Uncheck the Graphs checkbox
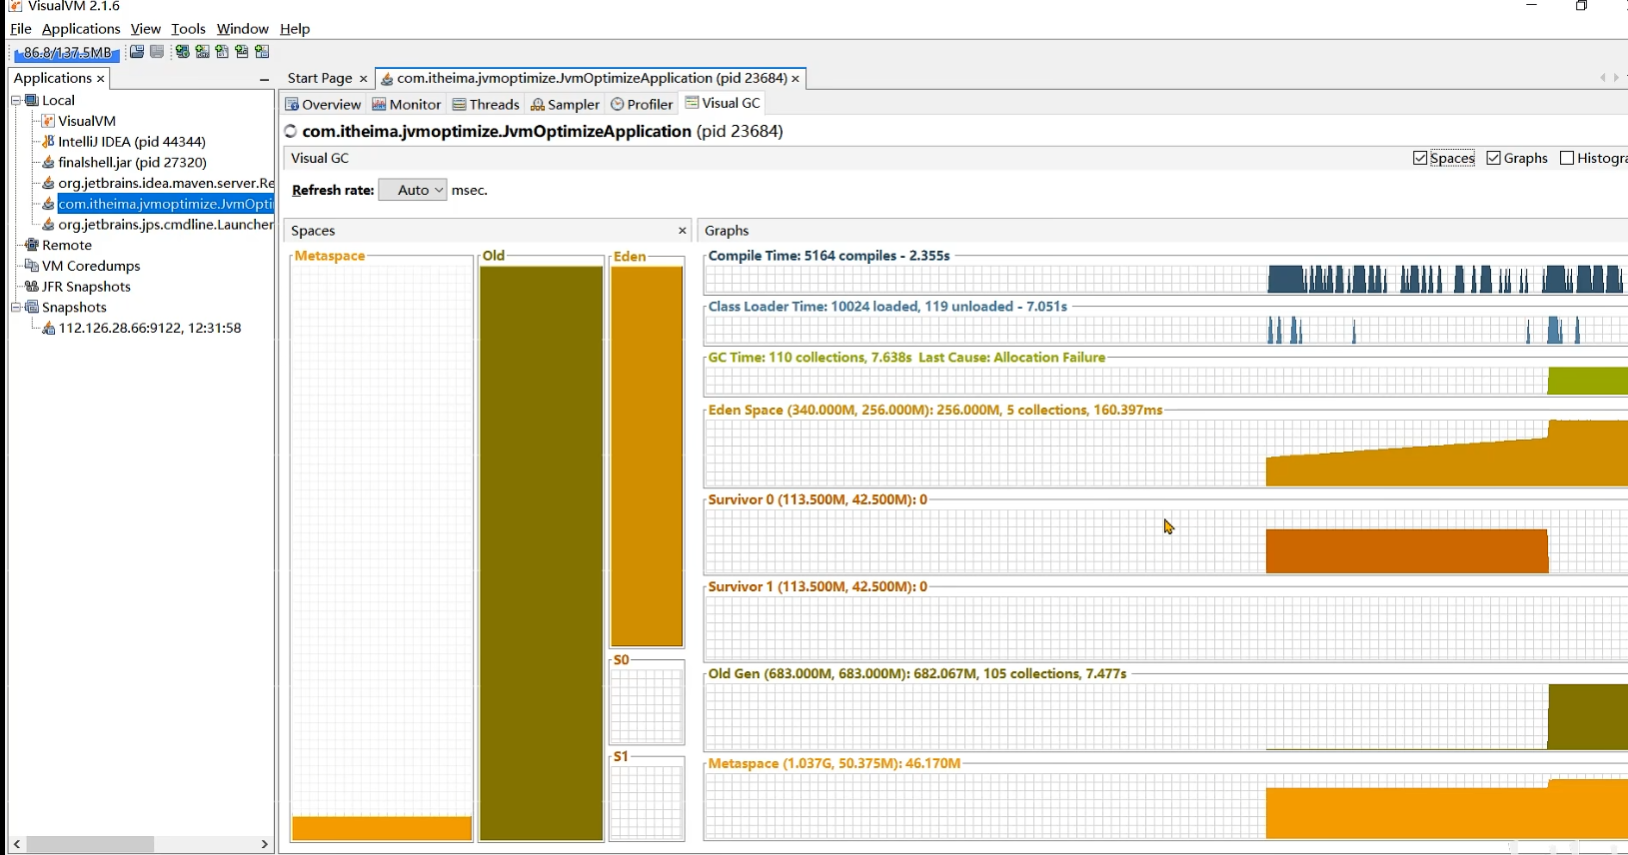Image resolution: width=1628 pixels, height=855 pixels. click(1494, 158)
